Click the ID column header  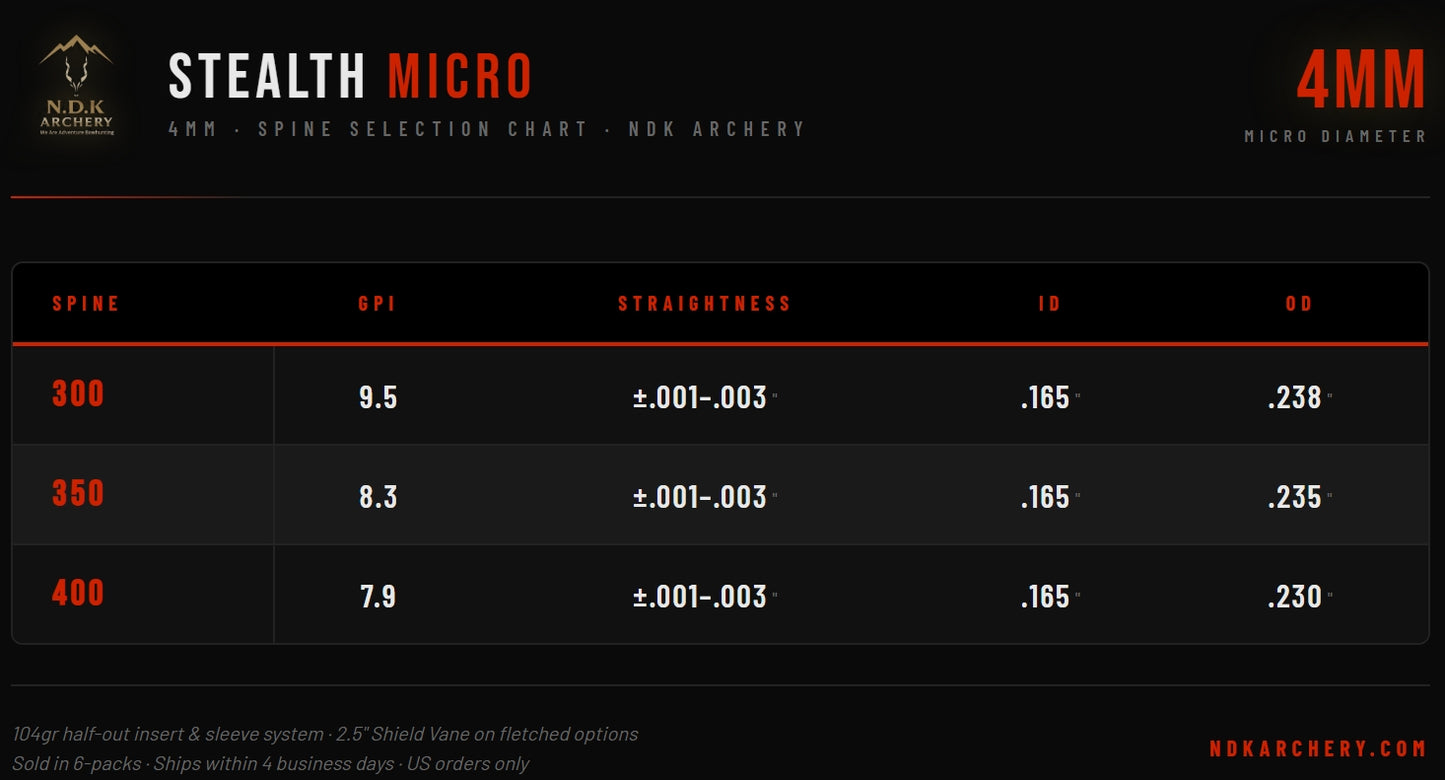(1050, 304)
